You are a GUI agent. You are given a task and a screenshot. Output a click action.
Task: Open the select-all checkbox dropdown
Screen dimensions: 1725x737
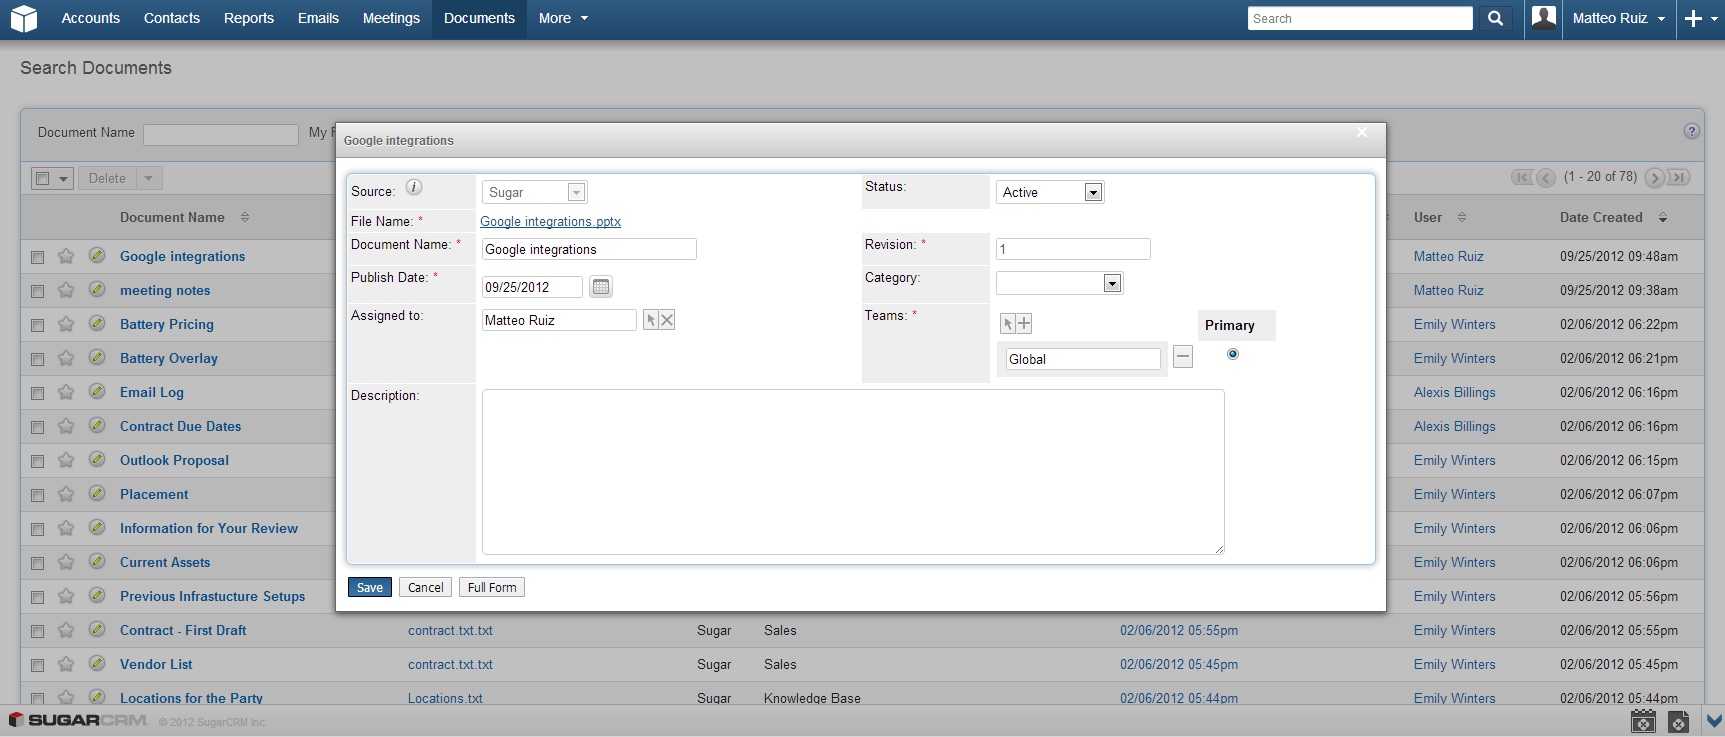[x=63, y=179]
